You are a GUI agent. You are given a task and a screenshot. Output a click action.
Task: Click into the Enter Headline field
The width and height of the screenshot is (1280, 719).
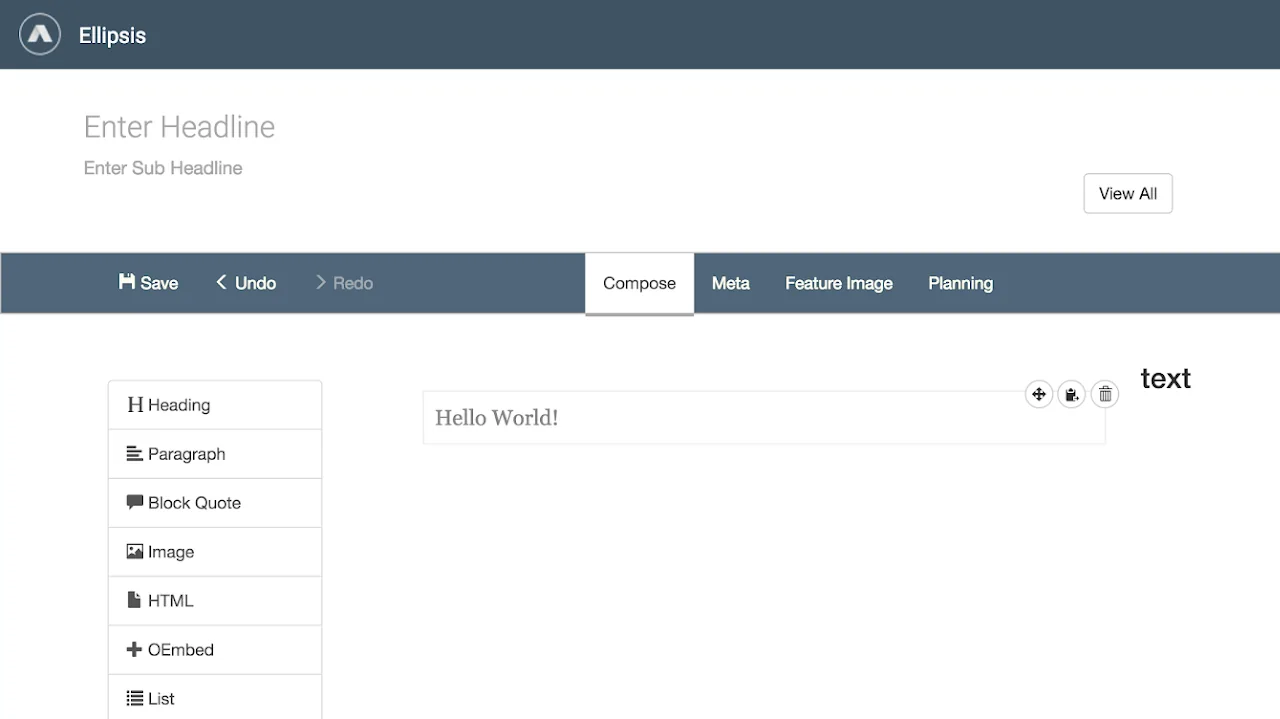pos(180,127)
